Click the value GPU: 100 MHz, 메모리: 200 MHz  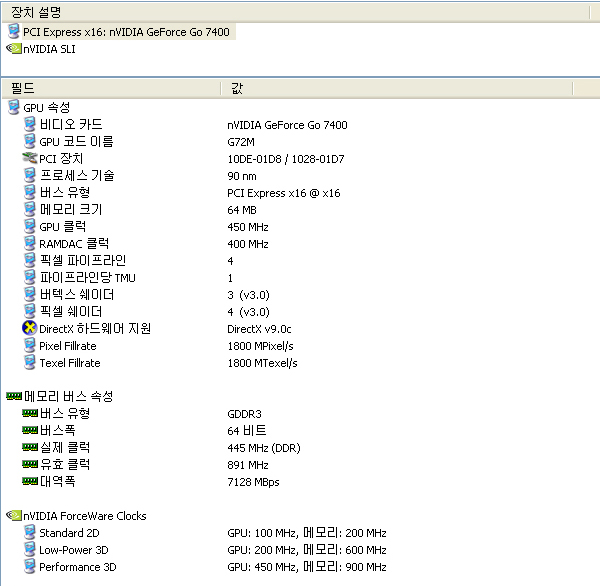click(307, 533)
